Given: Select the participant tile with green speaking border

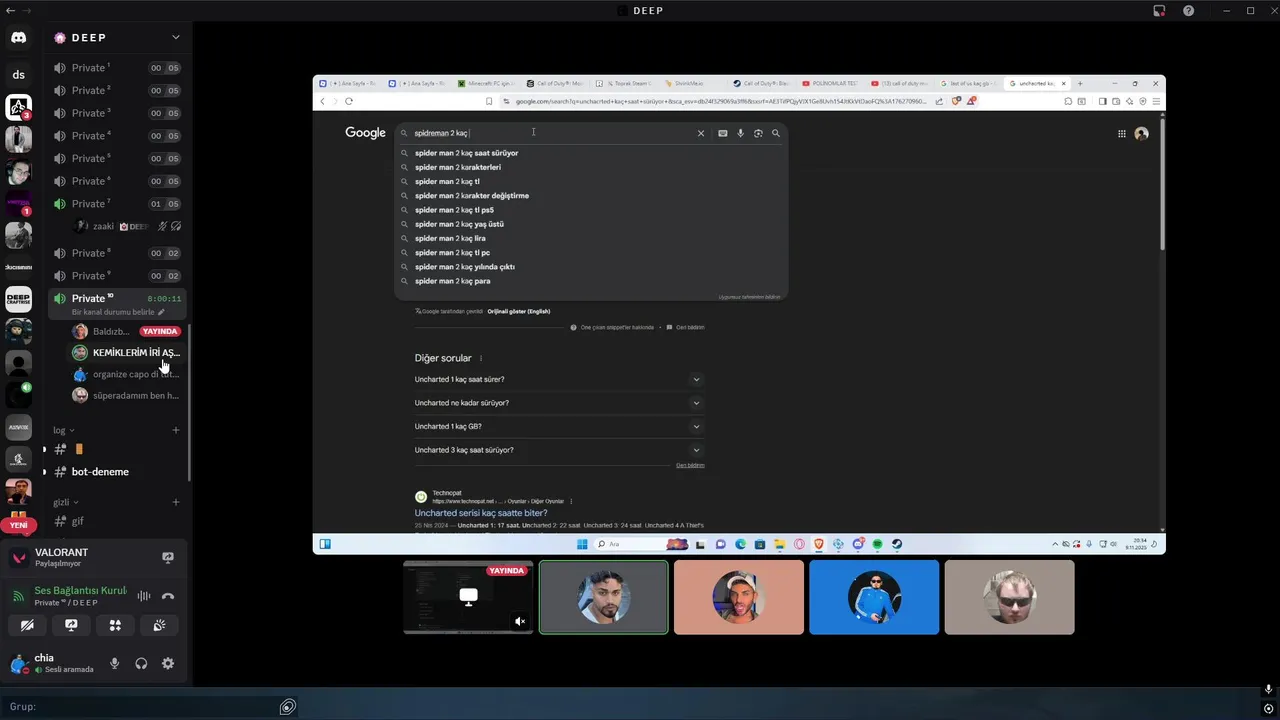Looking at the screenshot, I should tap(603, 597).
